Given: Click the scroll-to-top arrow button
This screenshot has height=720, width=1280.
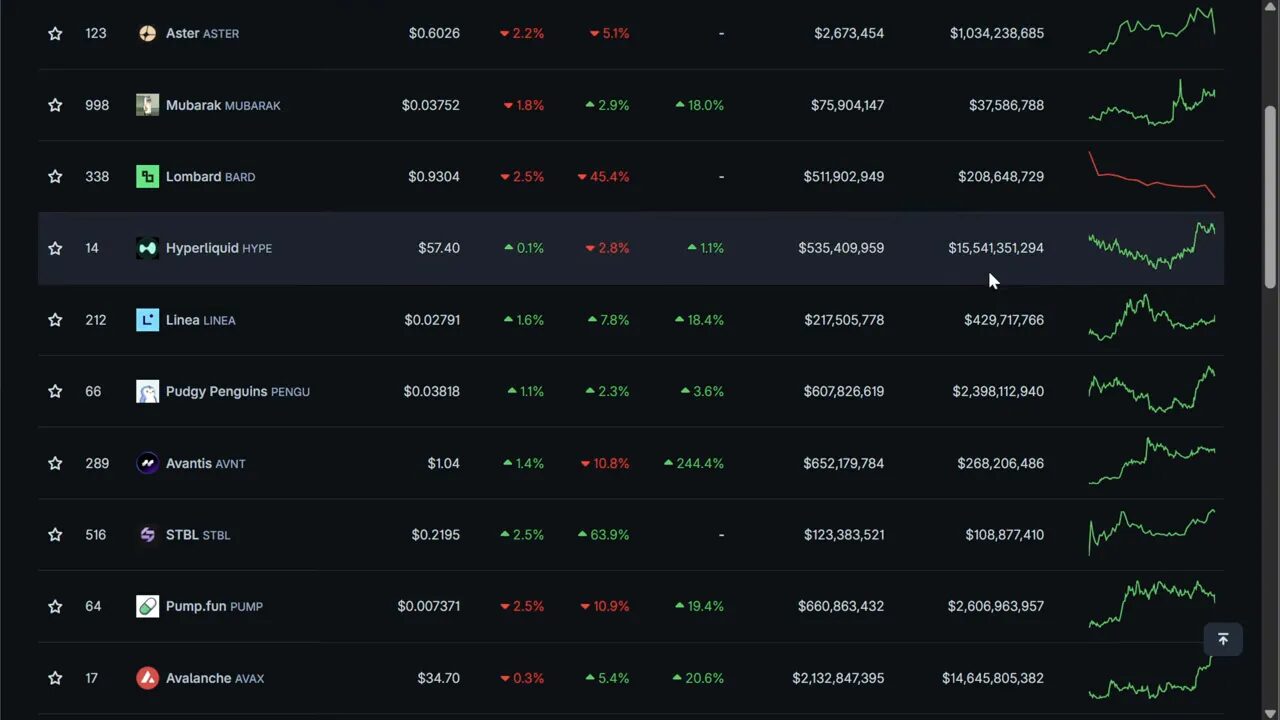Looking at the screenshot, I should tap(1222, 638).
